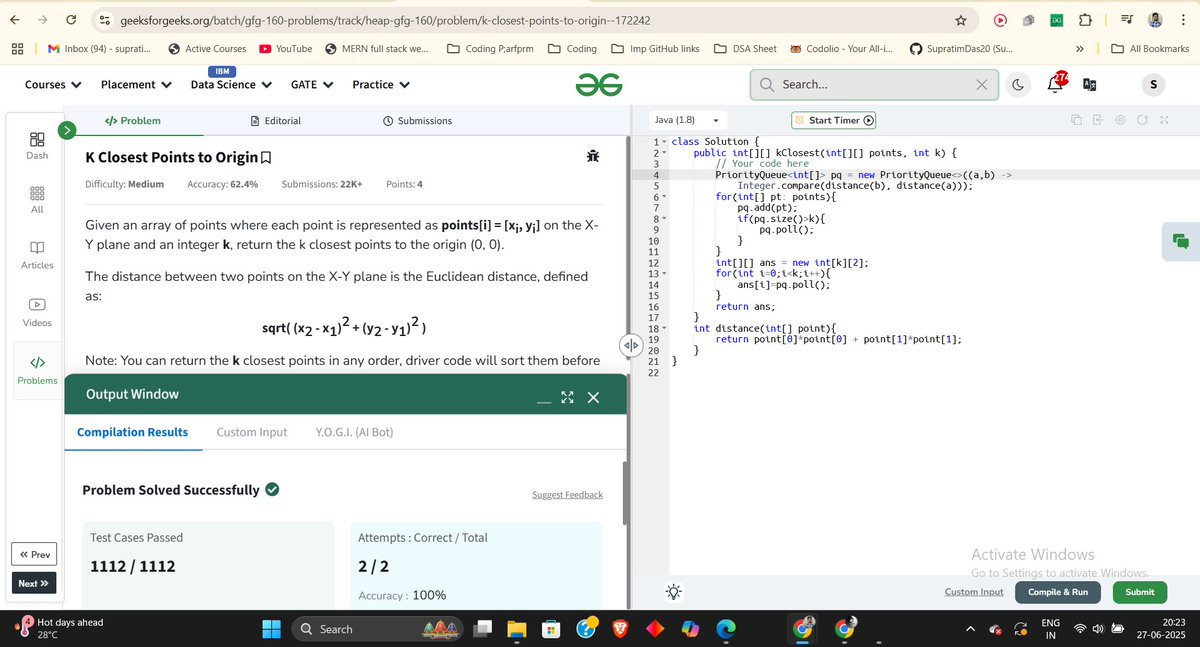Open Articles in the left sidebar
Viewport: 1200px width, 647px height.
(x=37, y=255)
